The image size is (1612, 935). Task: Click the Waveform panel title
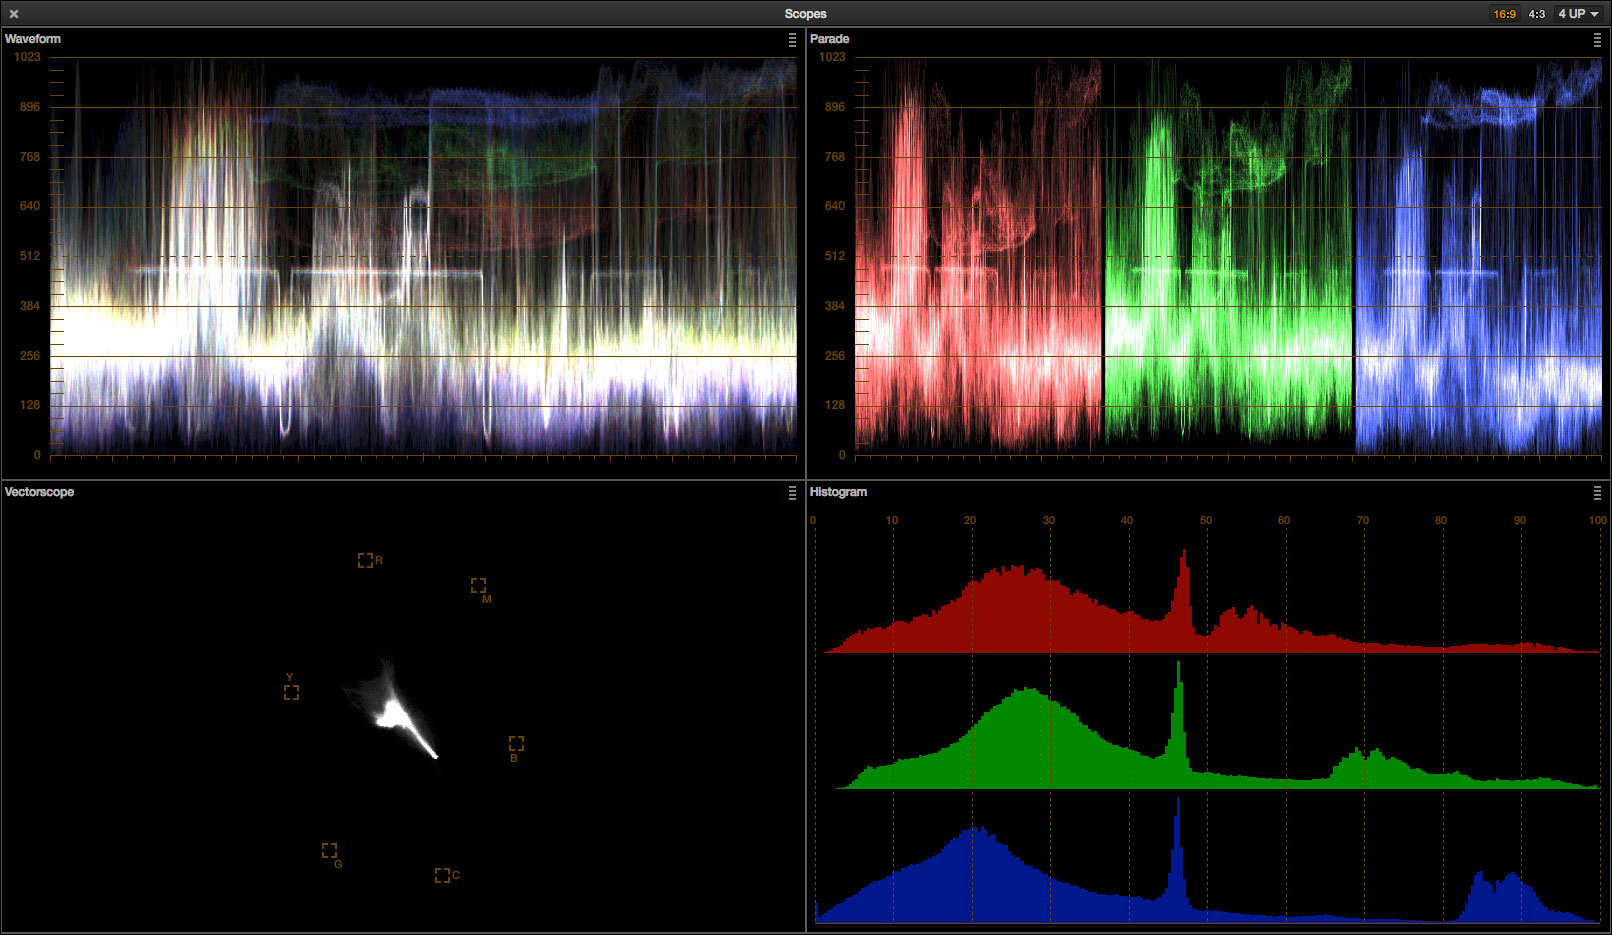33,39
